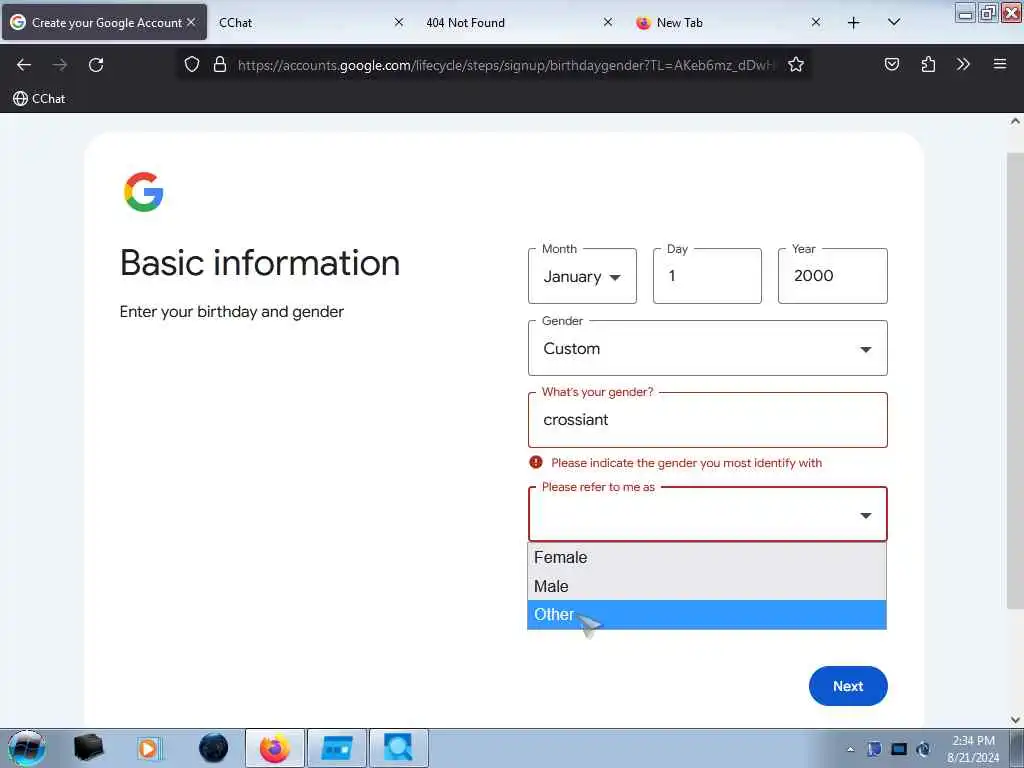Image resolution: width=1024 pixels, height=768 pixels.
Task: Click the Year input field
Action: tap(833, 276)
